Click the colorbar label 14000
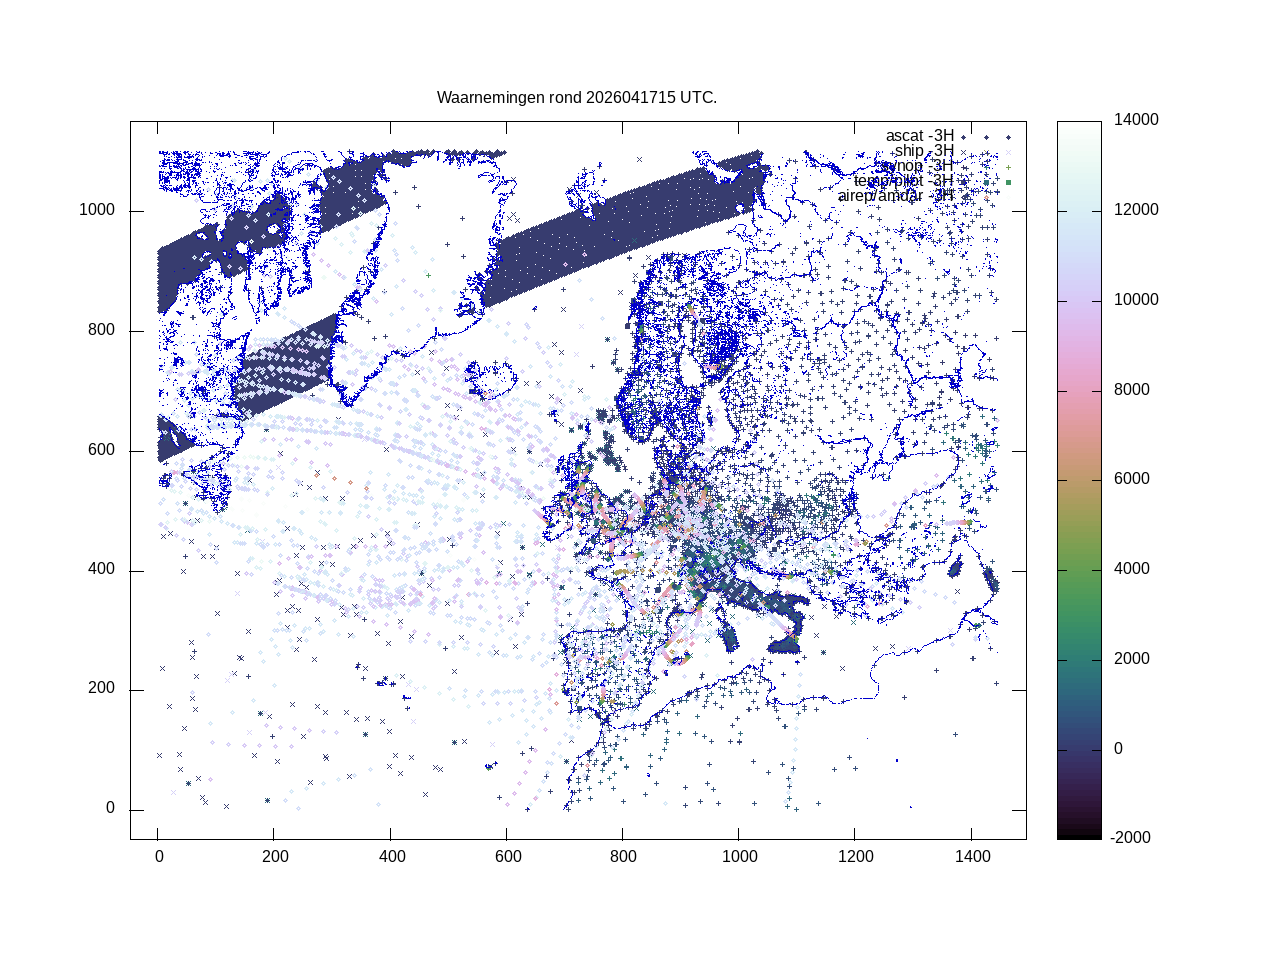 click(1136, 120)
